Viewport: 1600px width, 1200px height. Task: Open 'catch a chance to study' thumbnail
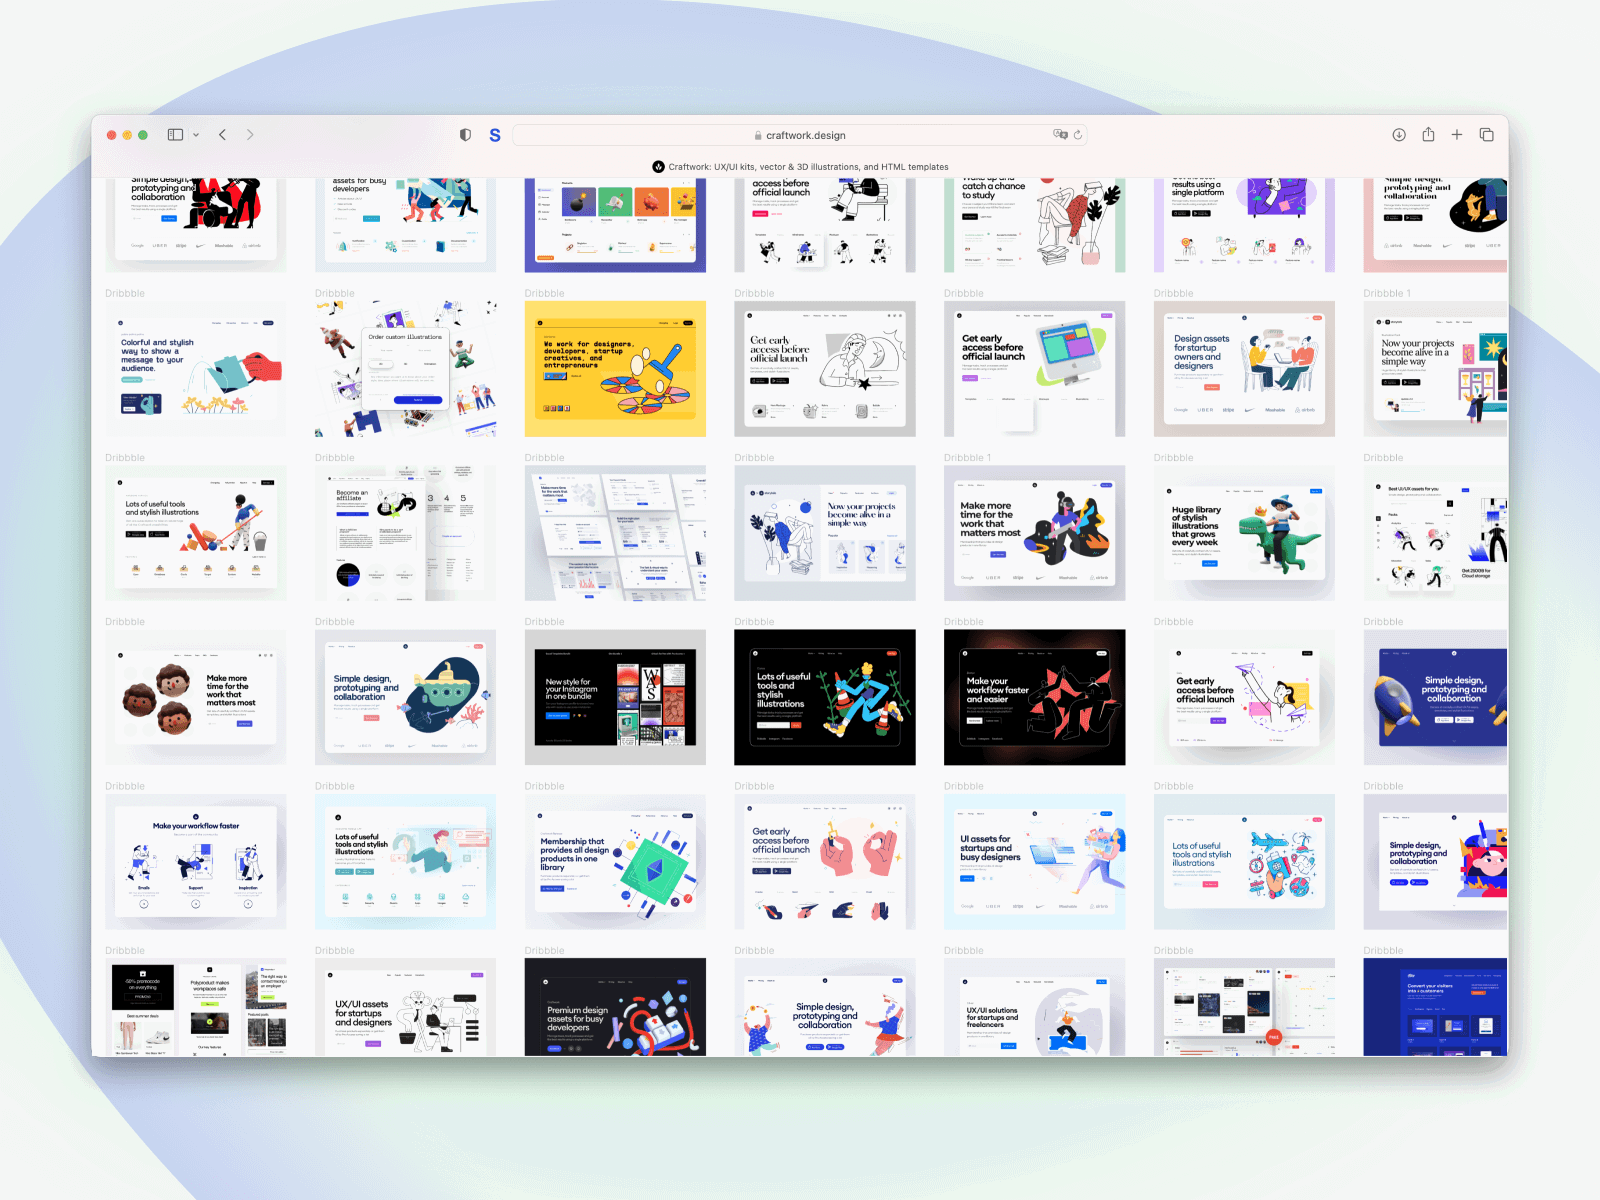(x=1034, y=225)
